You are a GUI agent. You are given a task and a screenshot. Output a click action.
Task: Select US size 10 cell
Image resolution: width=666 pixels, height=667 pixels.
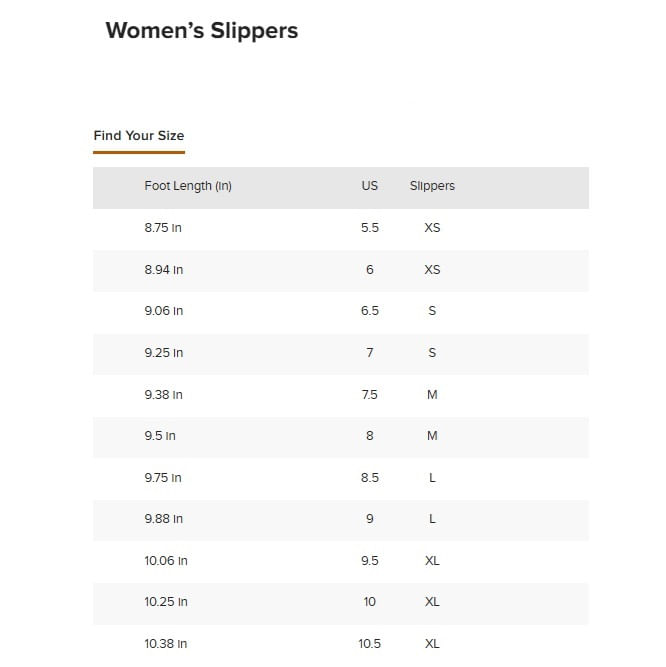[370, 602]
